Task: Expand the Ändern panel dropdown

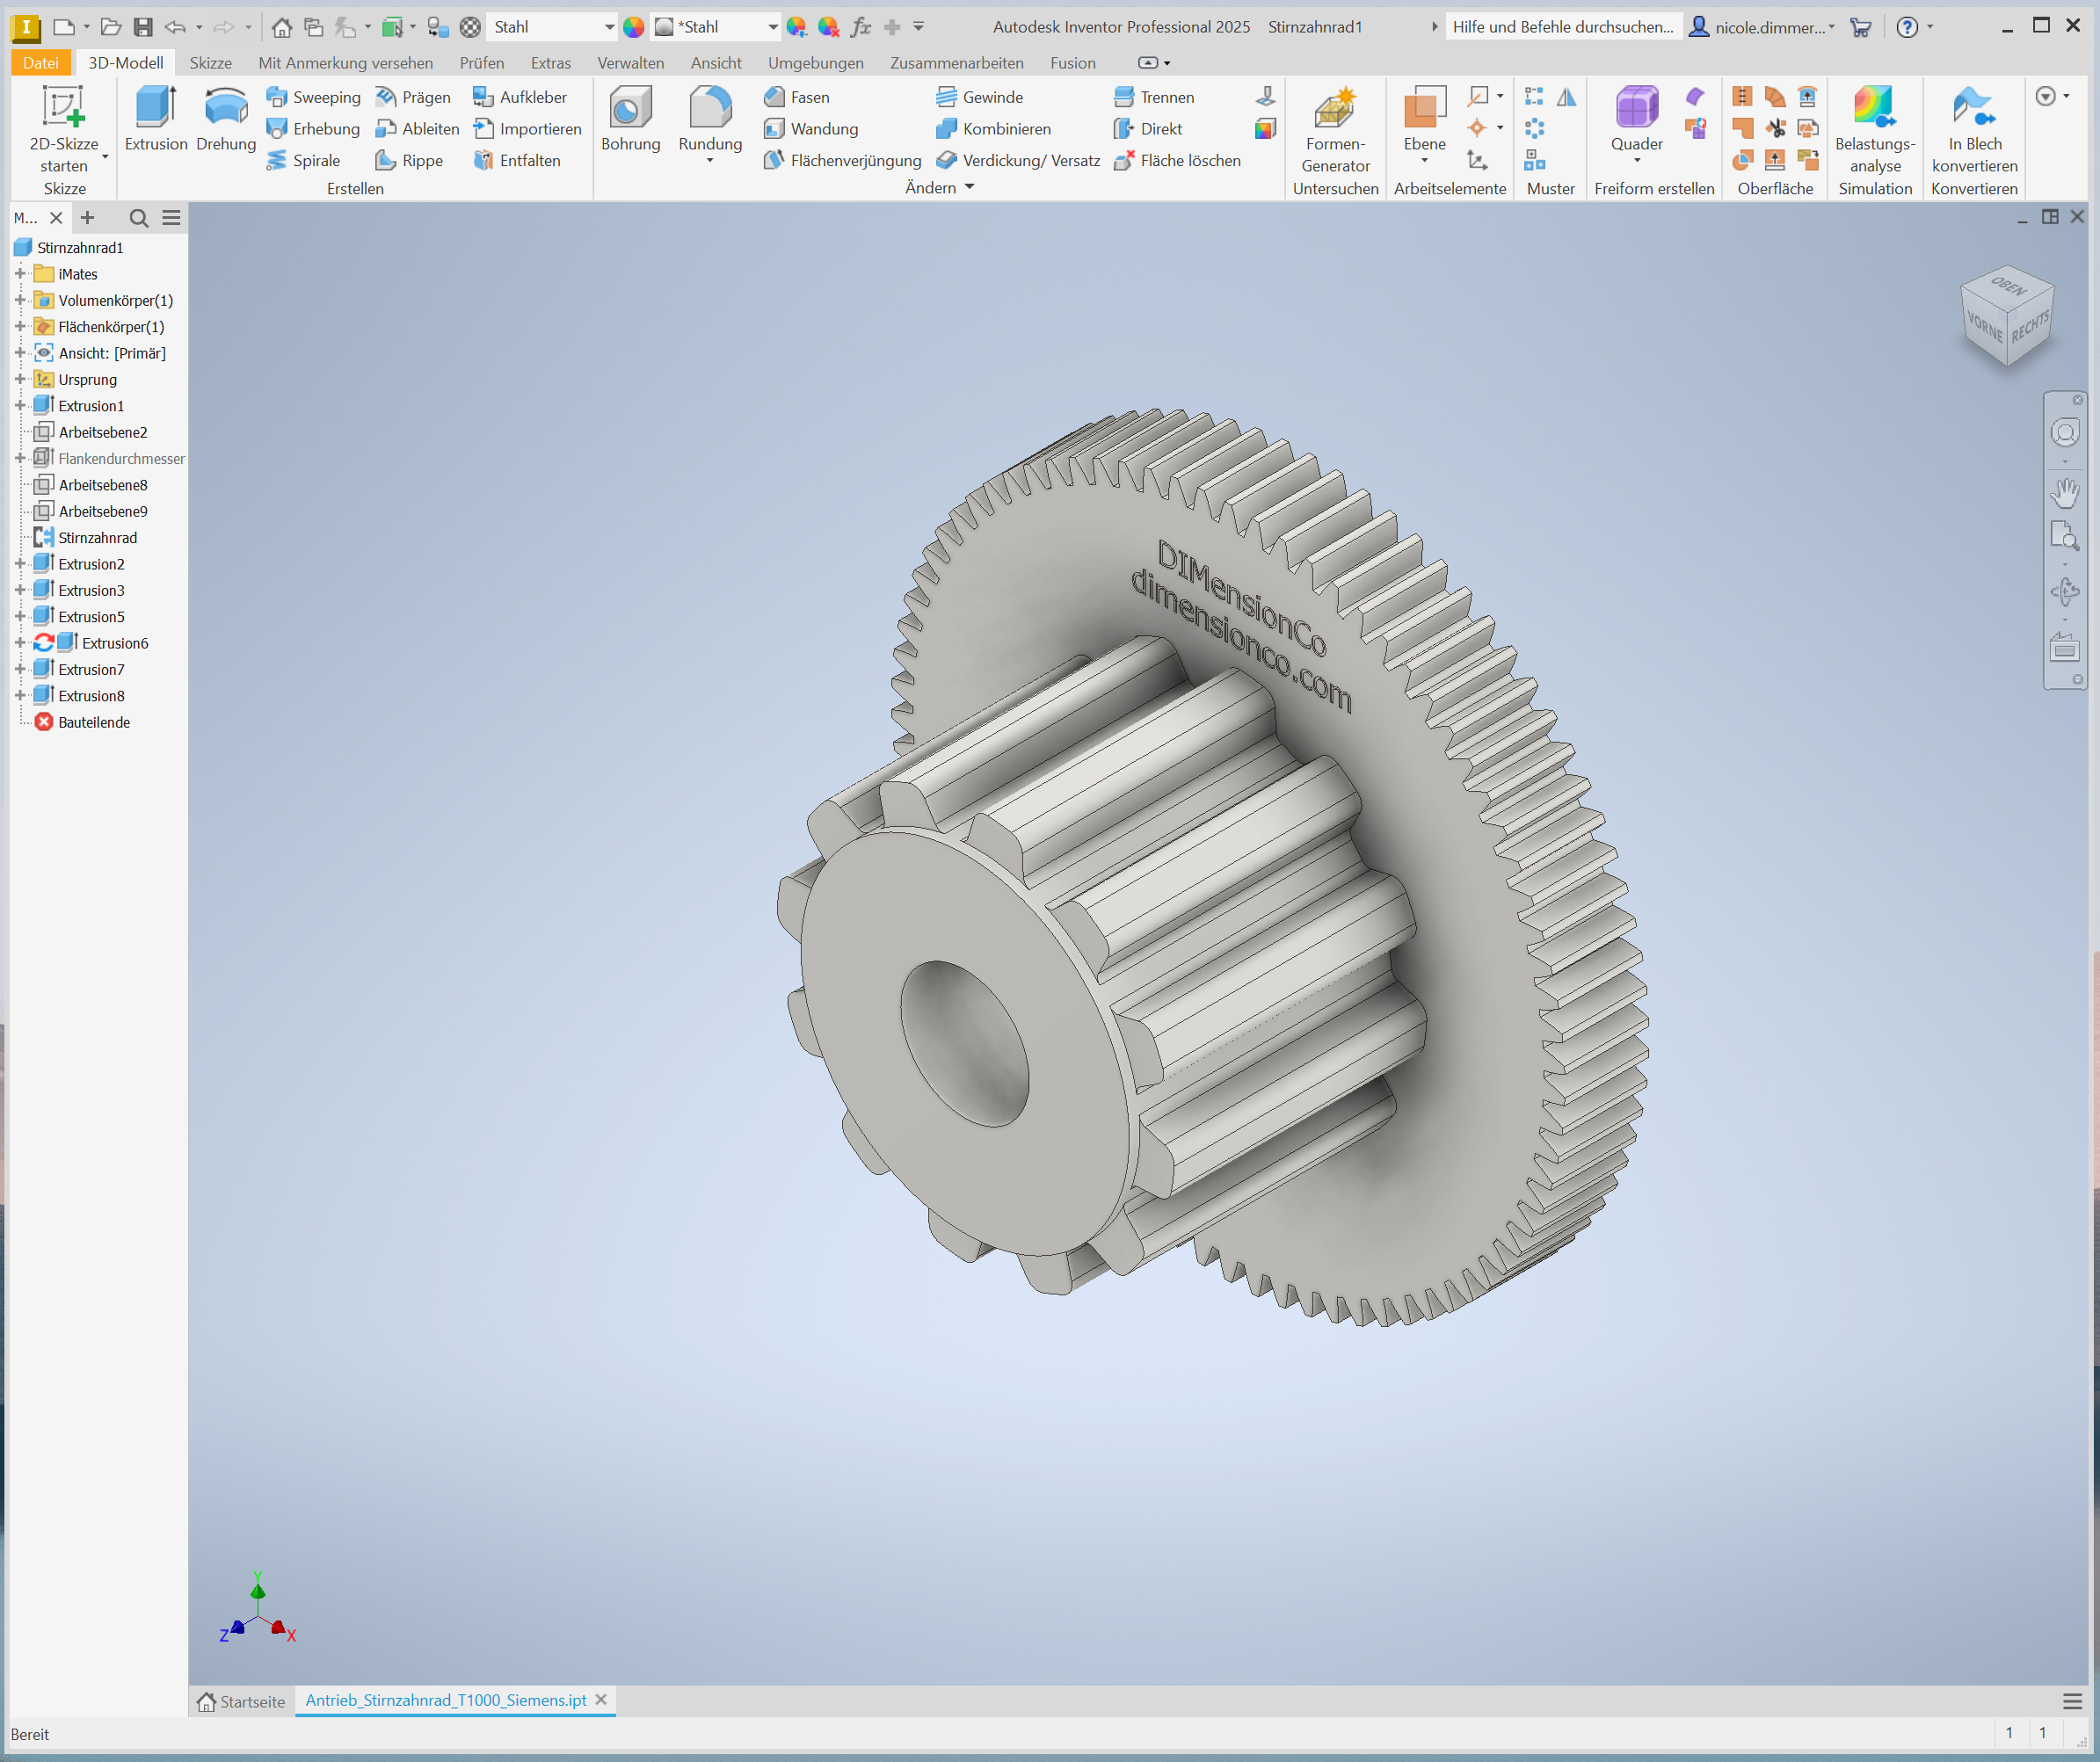Action: (969, 187)
